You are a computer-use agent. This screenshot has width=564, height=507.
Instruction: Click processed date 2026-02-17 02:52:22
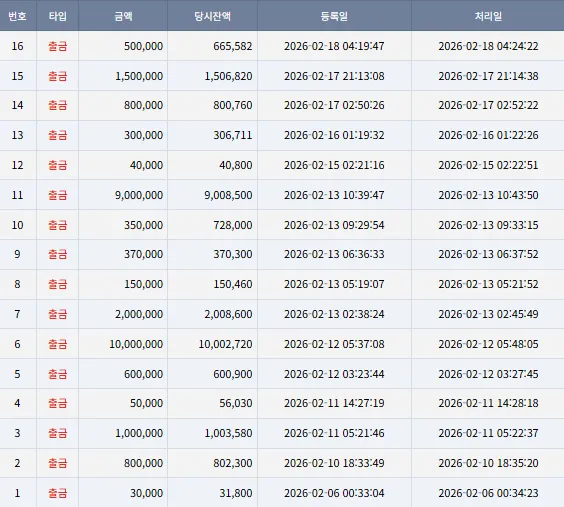(x=488, y=105)
